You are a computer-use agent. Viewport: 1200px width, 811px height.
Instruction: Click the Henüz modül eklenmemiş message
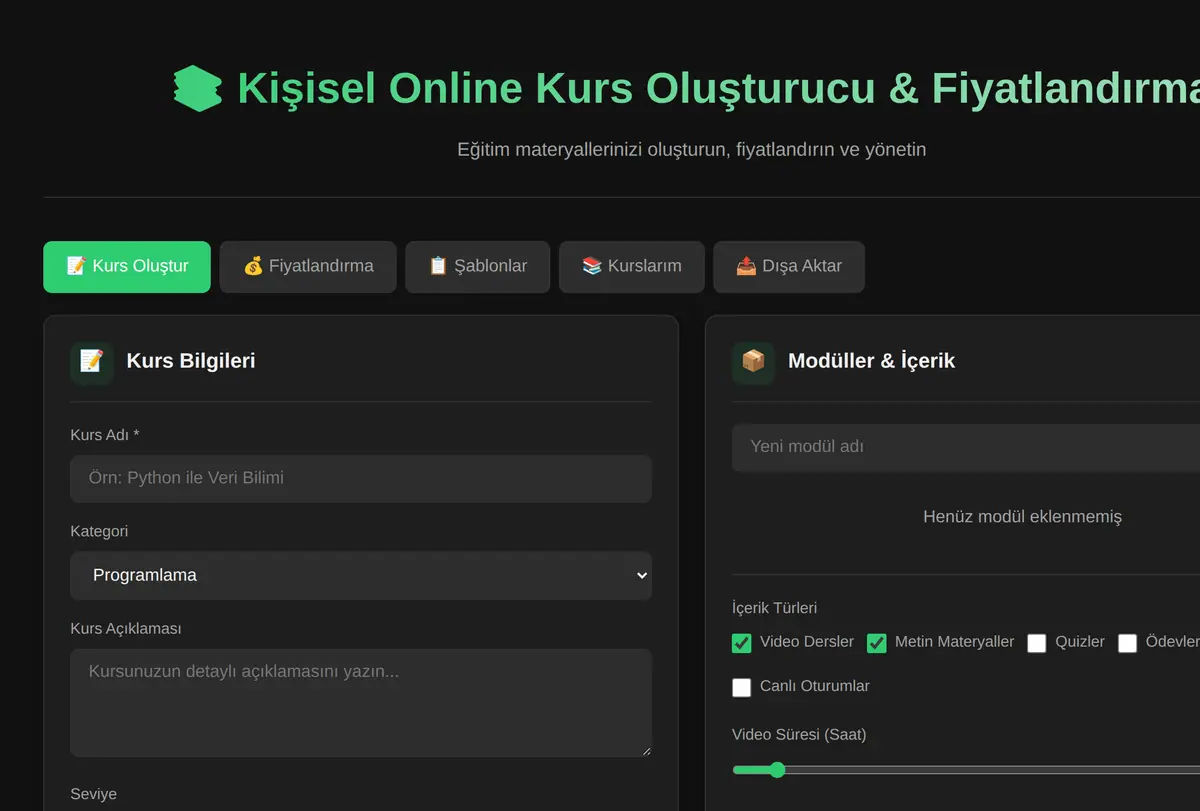(x=1022, y=517)
